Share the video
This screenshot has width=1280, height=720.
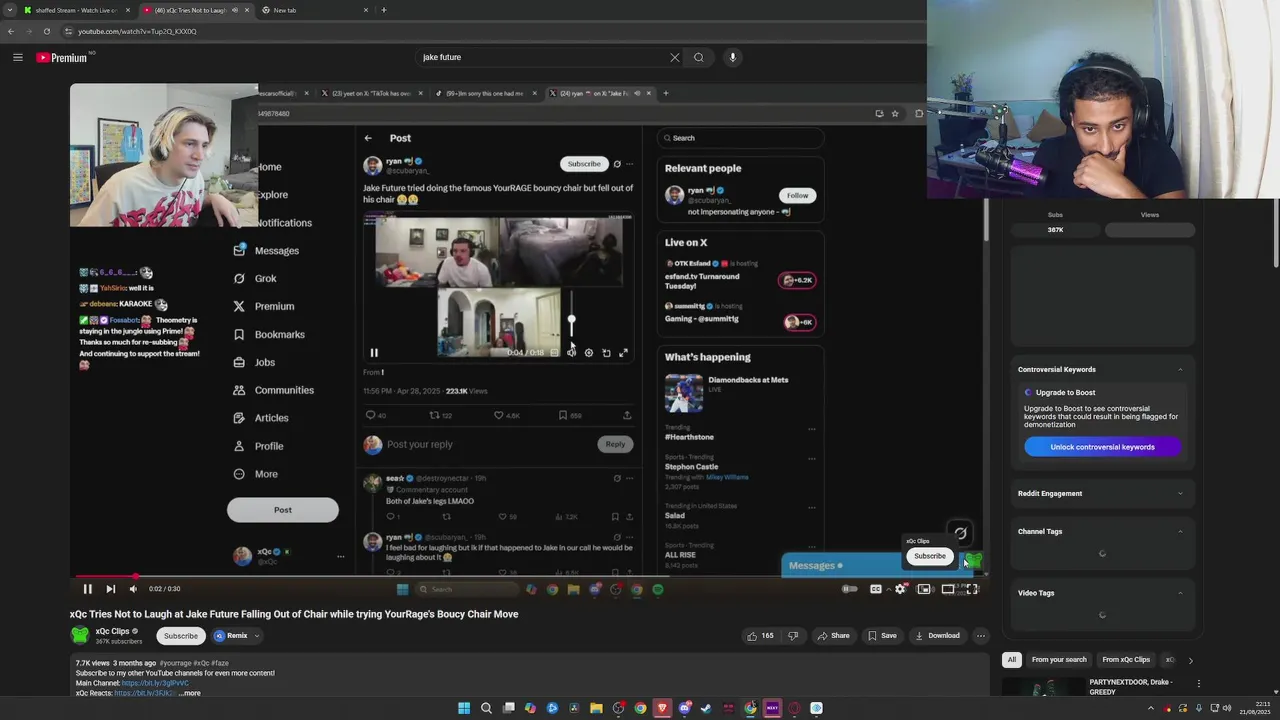[833, 636]
